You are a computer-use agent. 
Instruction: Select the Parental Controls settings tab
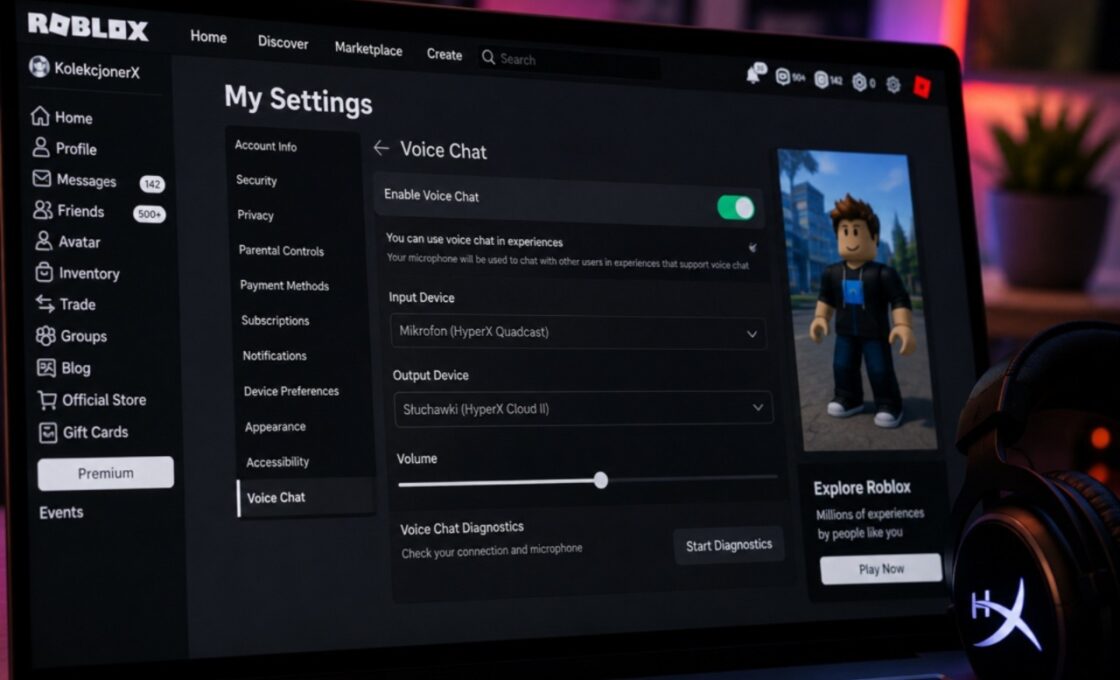click(281, 251)
